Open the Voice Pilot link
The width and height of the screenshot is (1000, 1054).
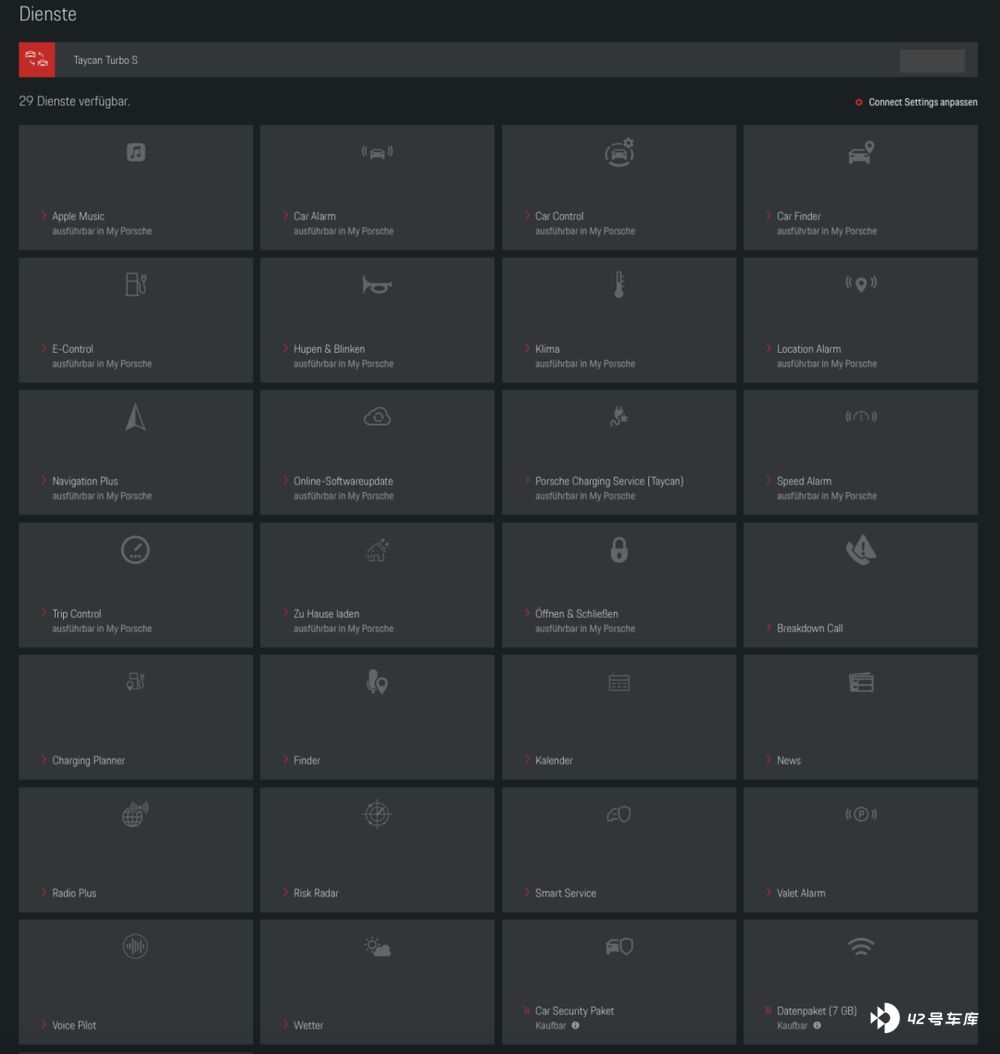click(74, 1025)
